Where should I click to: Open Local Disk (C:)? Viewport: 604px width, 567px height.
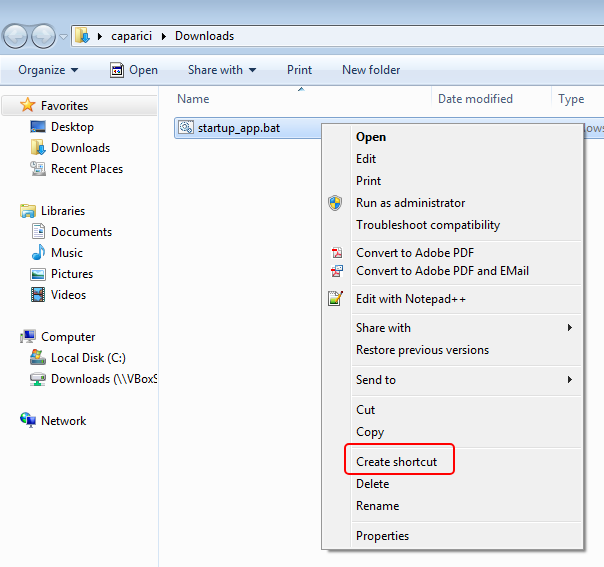[x=88, y=358]
